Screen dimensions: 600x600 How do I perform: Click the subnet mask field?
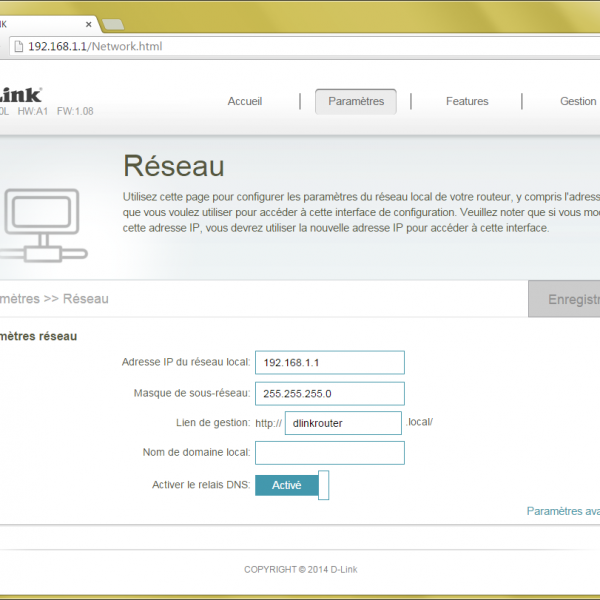330,393
